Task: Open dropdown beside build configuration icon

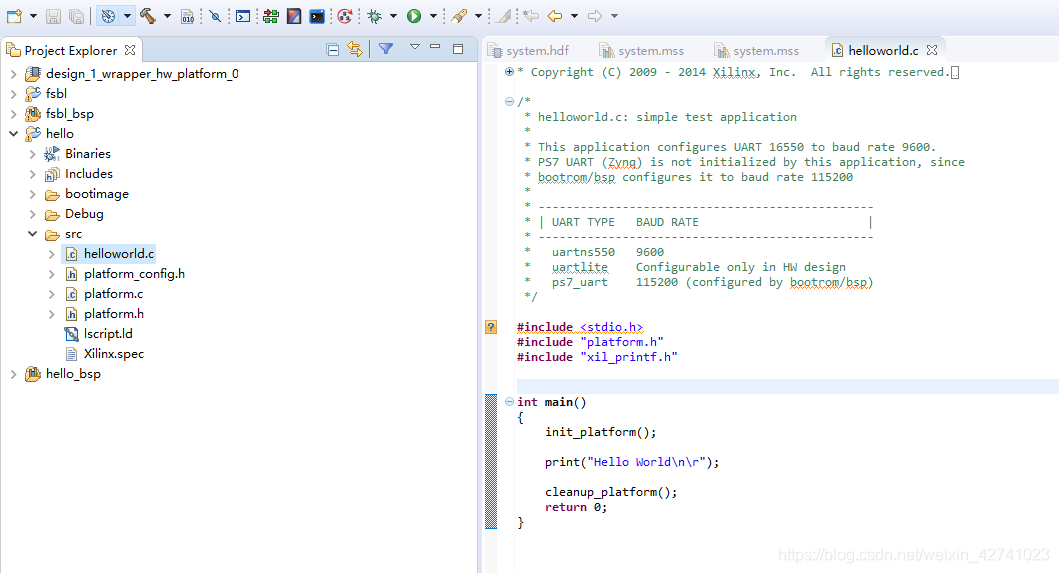Action: click(127, 16)
